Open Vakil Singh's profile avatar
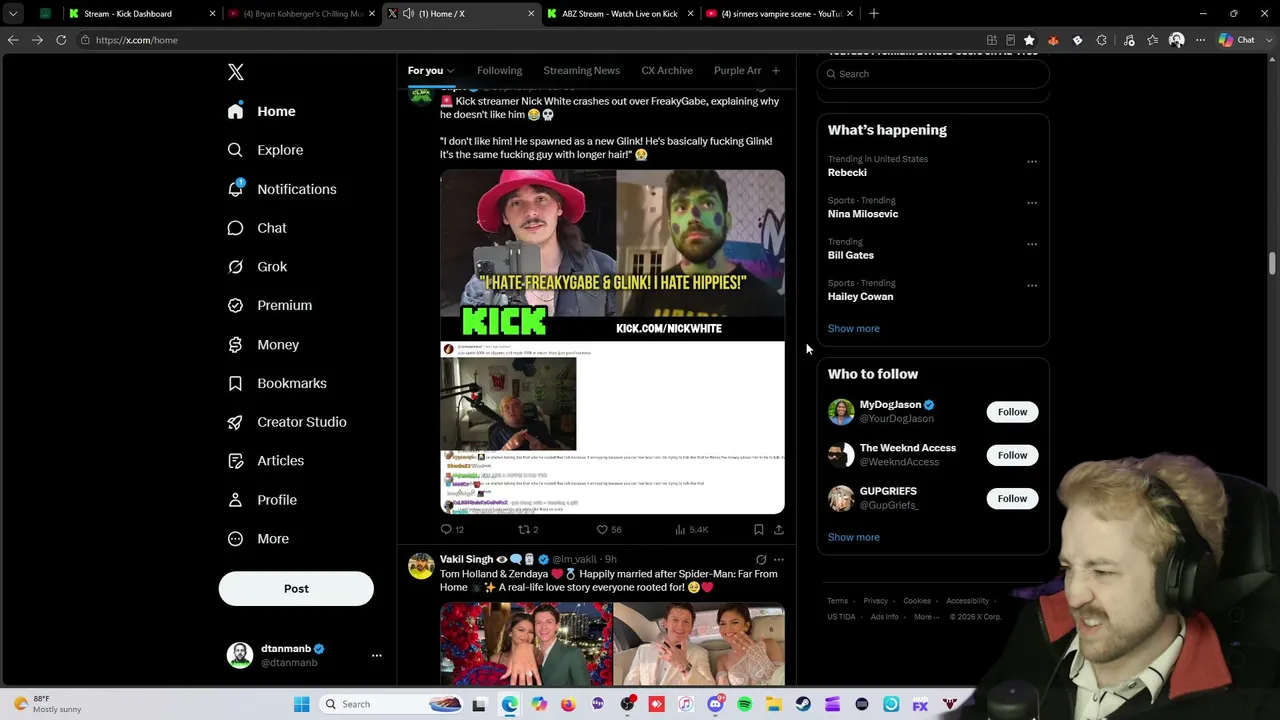1280x720 pixels. click(x=421, y=567)
